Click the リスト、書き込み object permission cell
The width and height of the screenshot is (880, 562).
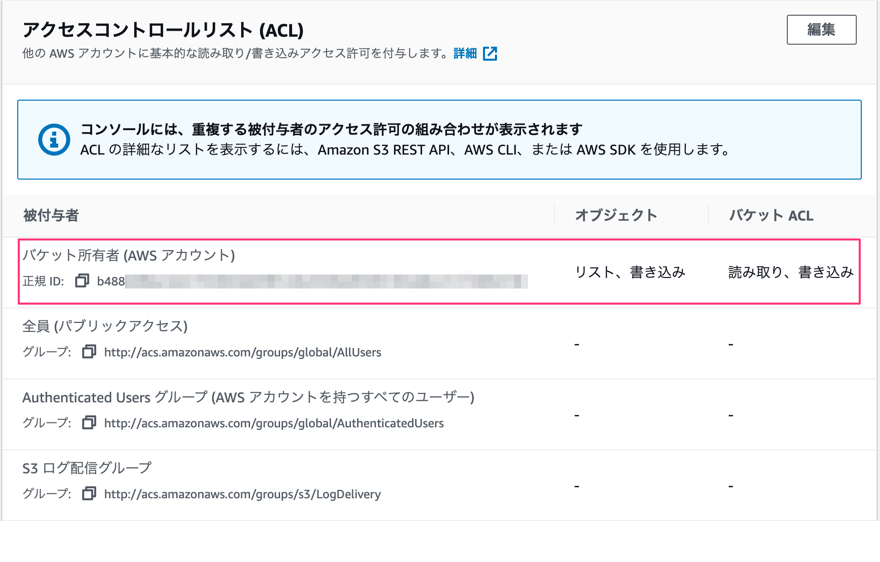click(x=630, y=272)
